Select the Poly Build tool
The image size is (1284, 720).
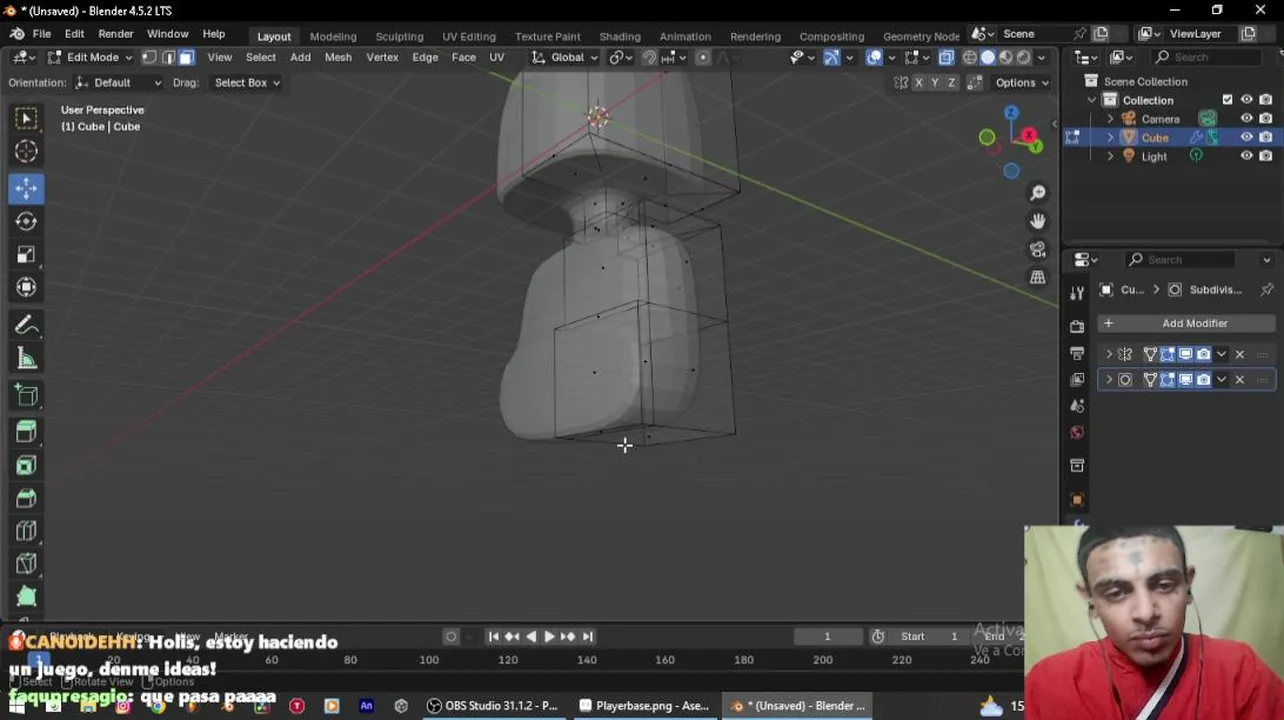(x=26, y=597)
